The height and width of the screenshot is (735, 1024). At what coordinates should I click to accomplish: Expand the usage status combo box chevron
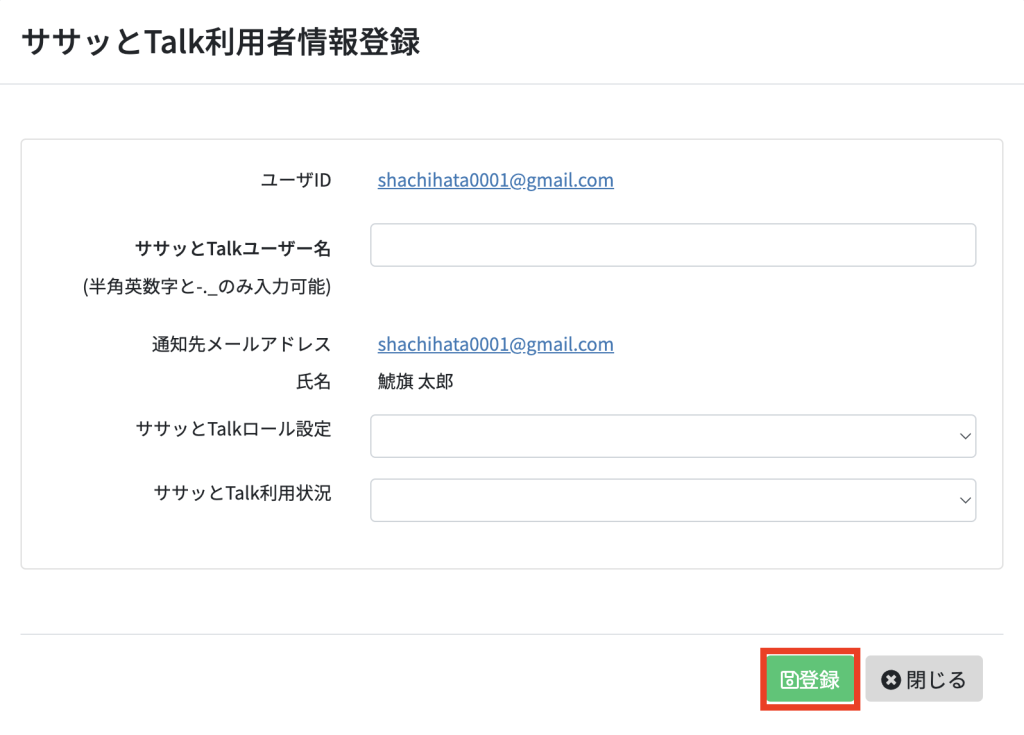(965, 500)
